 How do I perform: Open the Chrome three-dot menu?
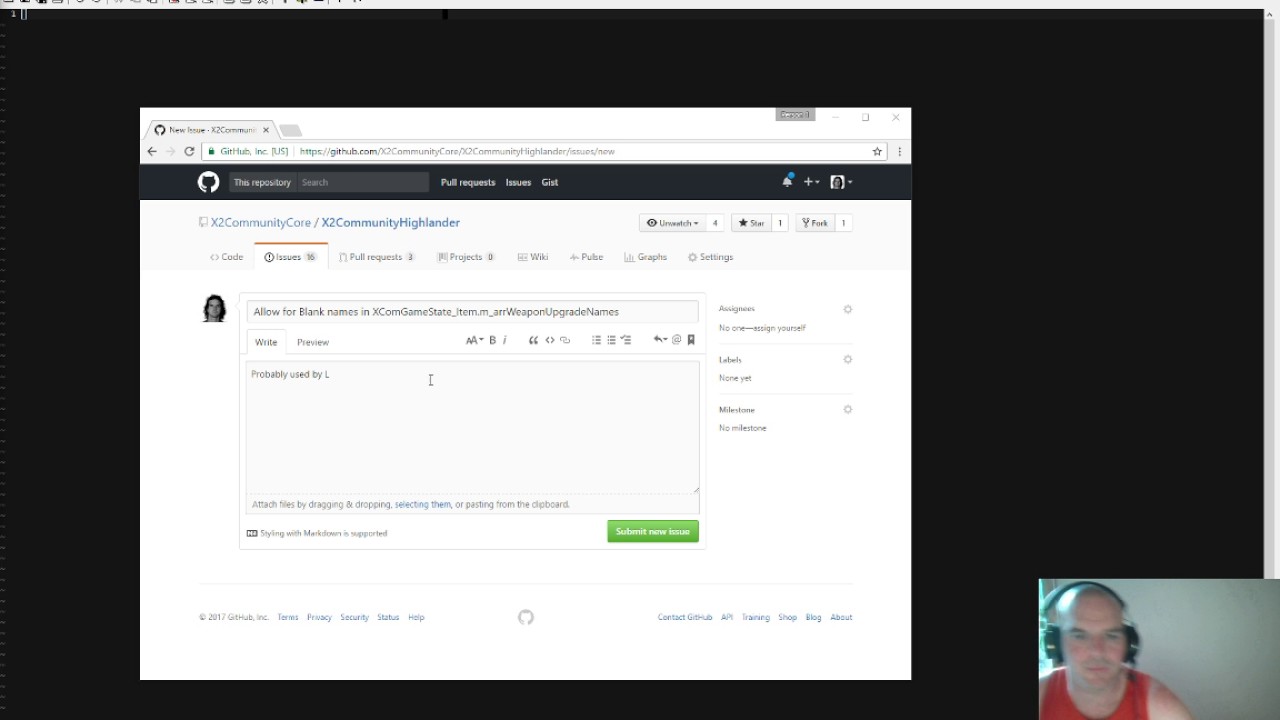pos(899,151)
